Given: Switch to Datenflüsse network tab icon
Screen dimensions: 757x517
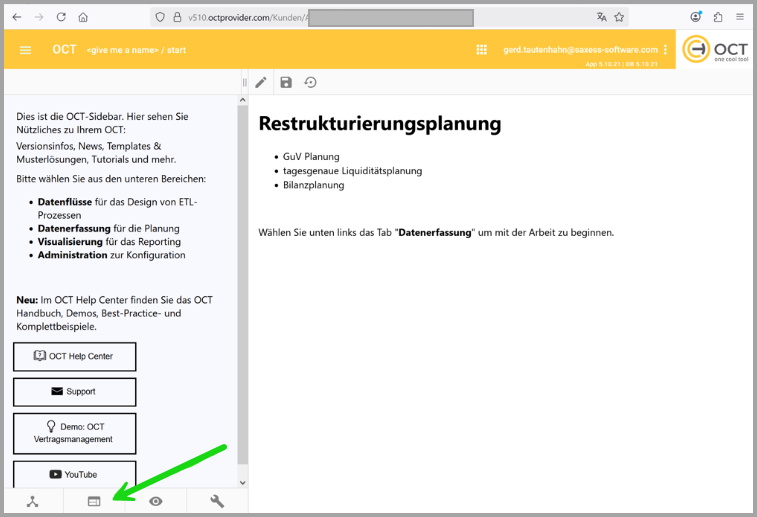Looking at the screenshot, I should [32, 502].
